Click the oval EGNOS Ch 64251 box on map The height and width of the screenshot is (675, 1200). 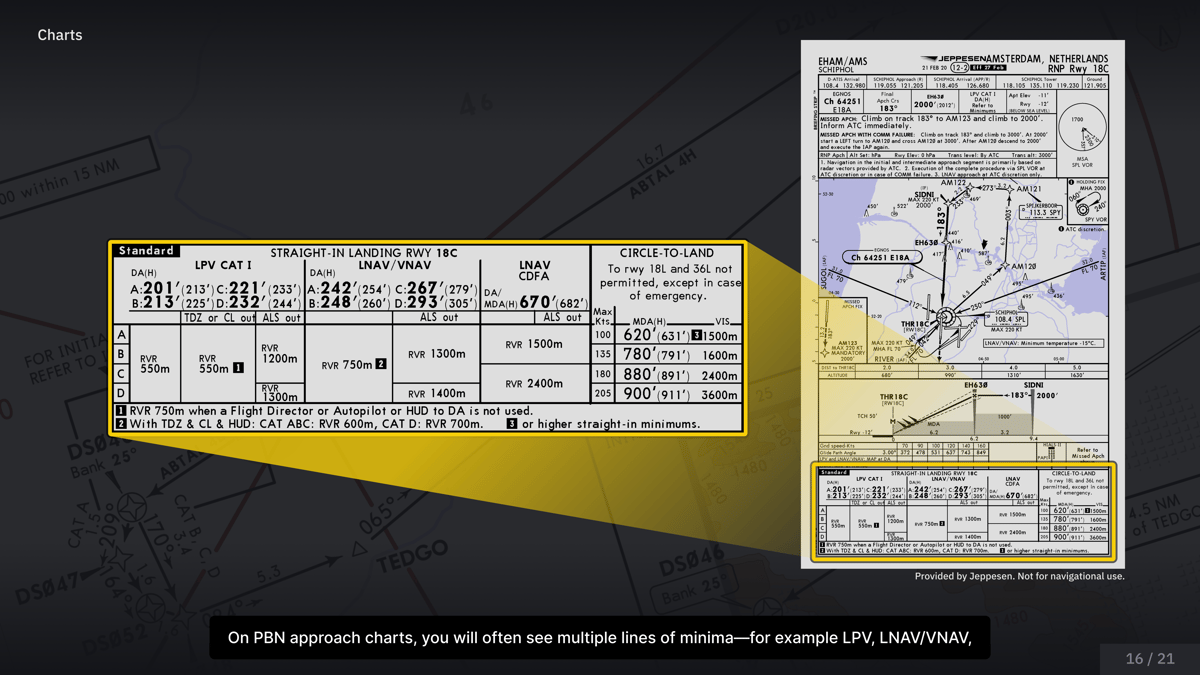tap(881, 257)
